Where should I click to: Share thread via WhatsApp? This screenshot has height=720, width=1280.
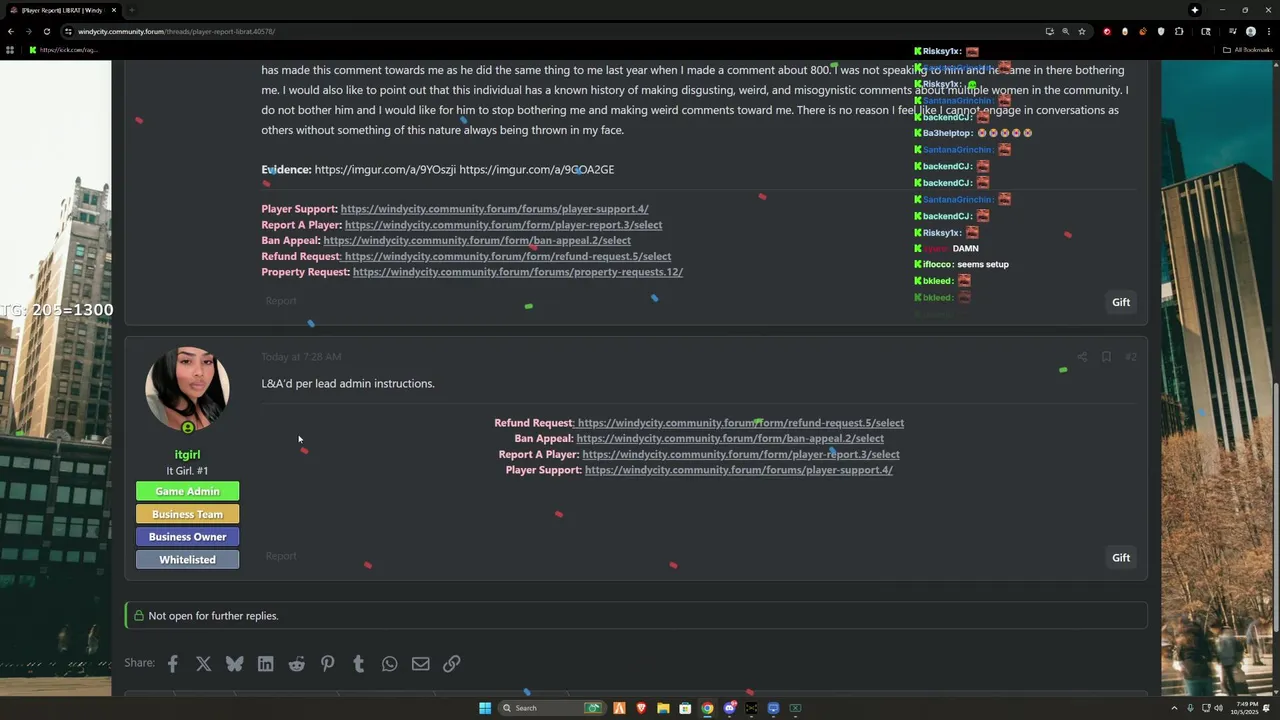(x=390, y=664)
